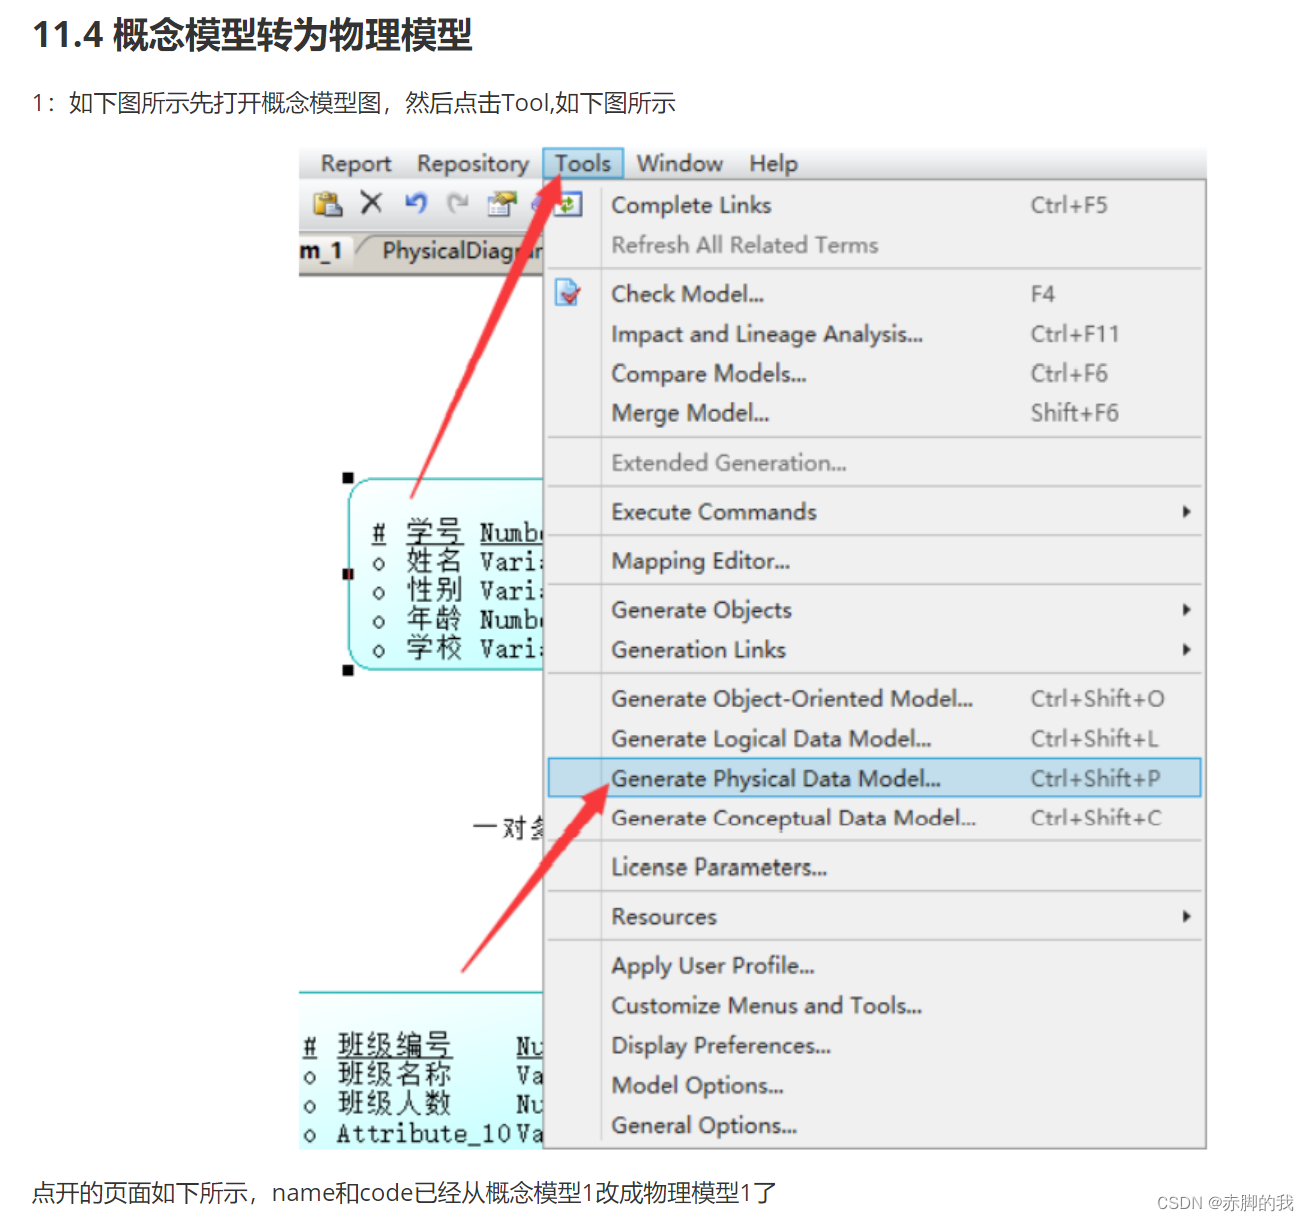Open Model Options...
Screen dimensions: 1309x1221
pos(873,1086)
